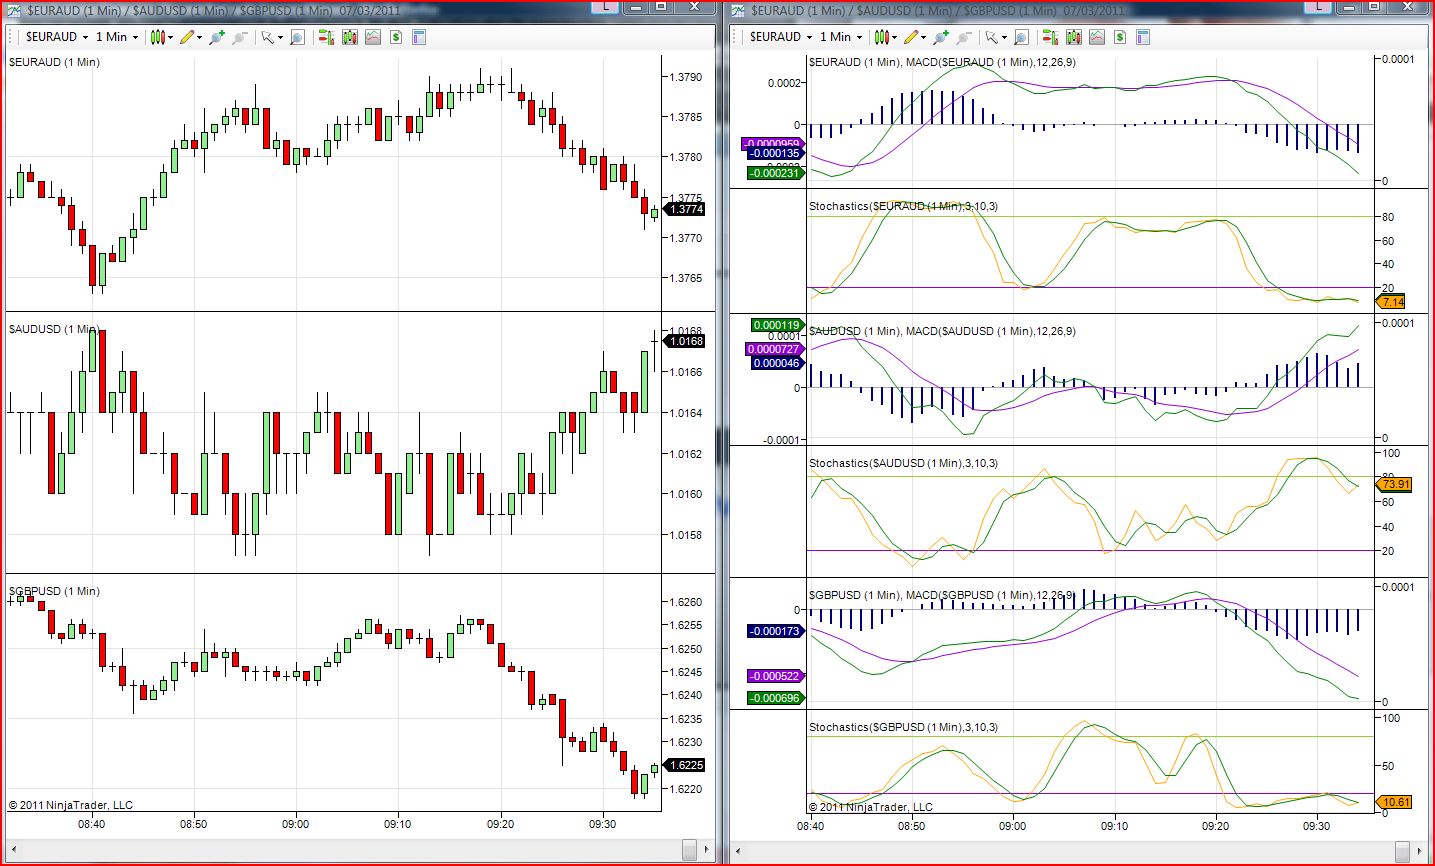Viewport: 1435px width, 866px height.
Task: Click the chart icon in the right window's title bar
Action: [x=739, y=10]
